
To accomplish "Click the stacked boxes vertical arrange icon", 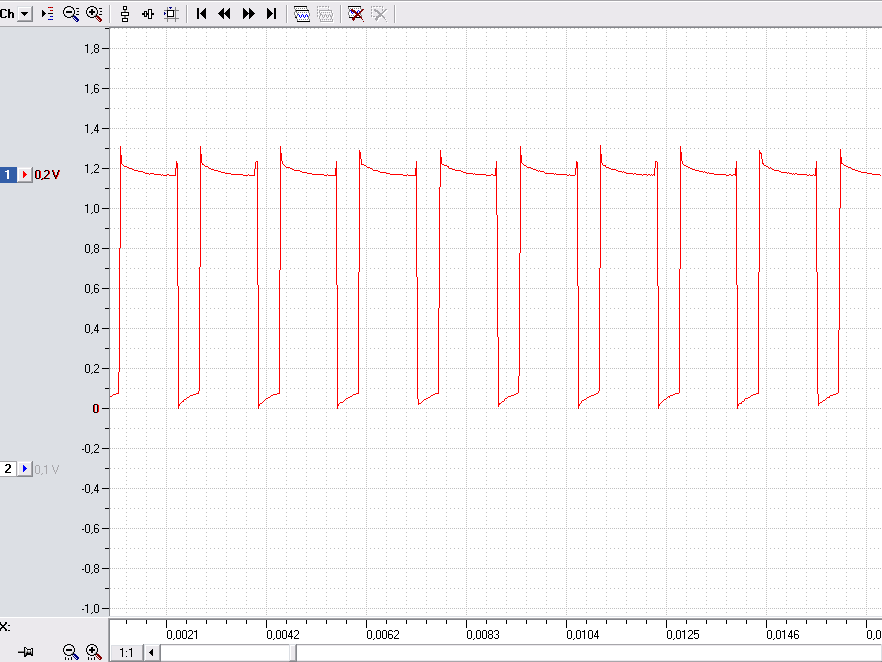I will coord(125,14).
